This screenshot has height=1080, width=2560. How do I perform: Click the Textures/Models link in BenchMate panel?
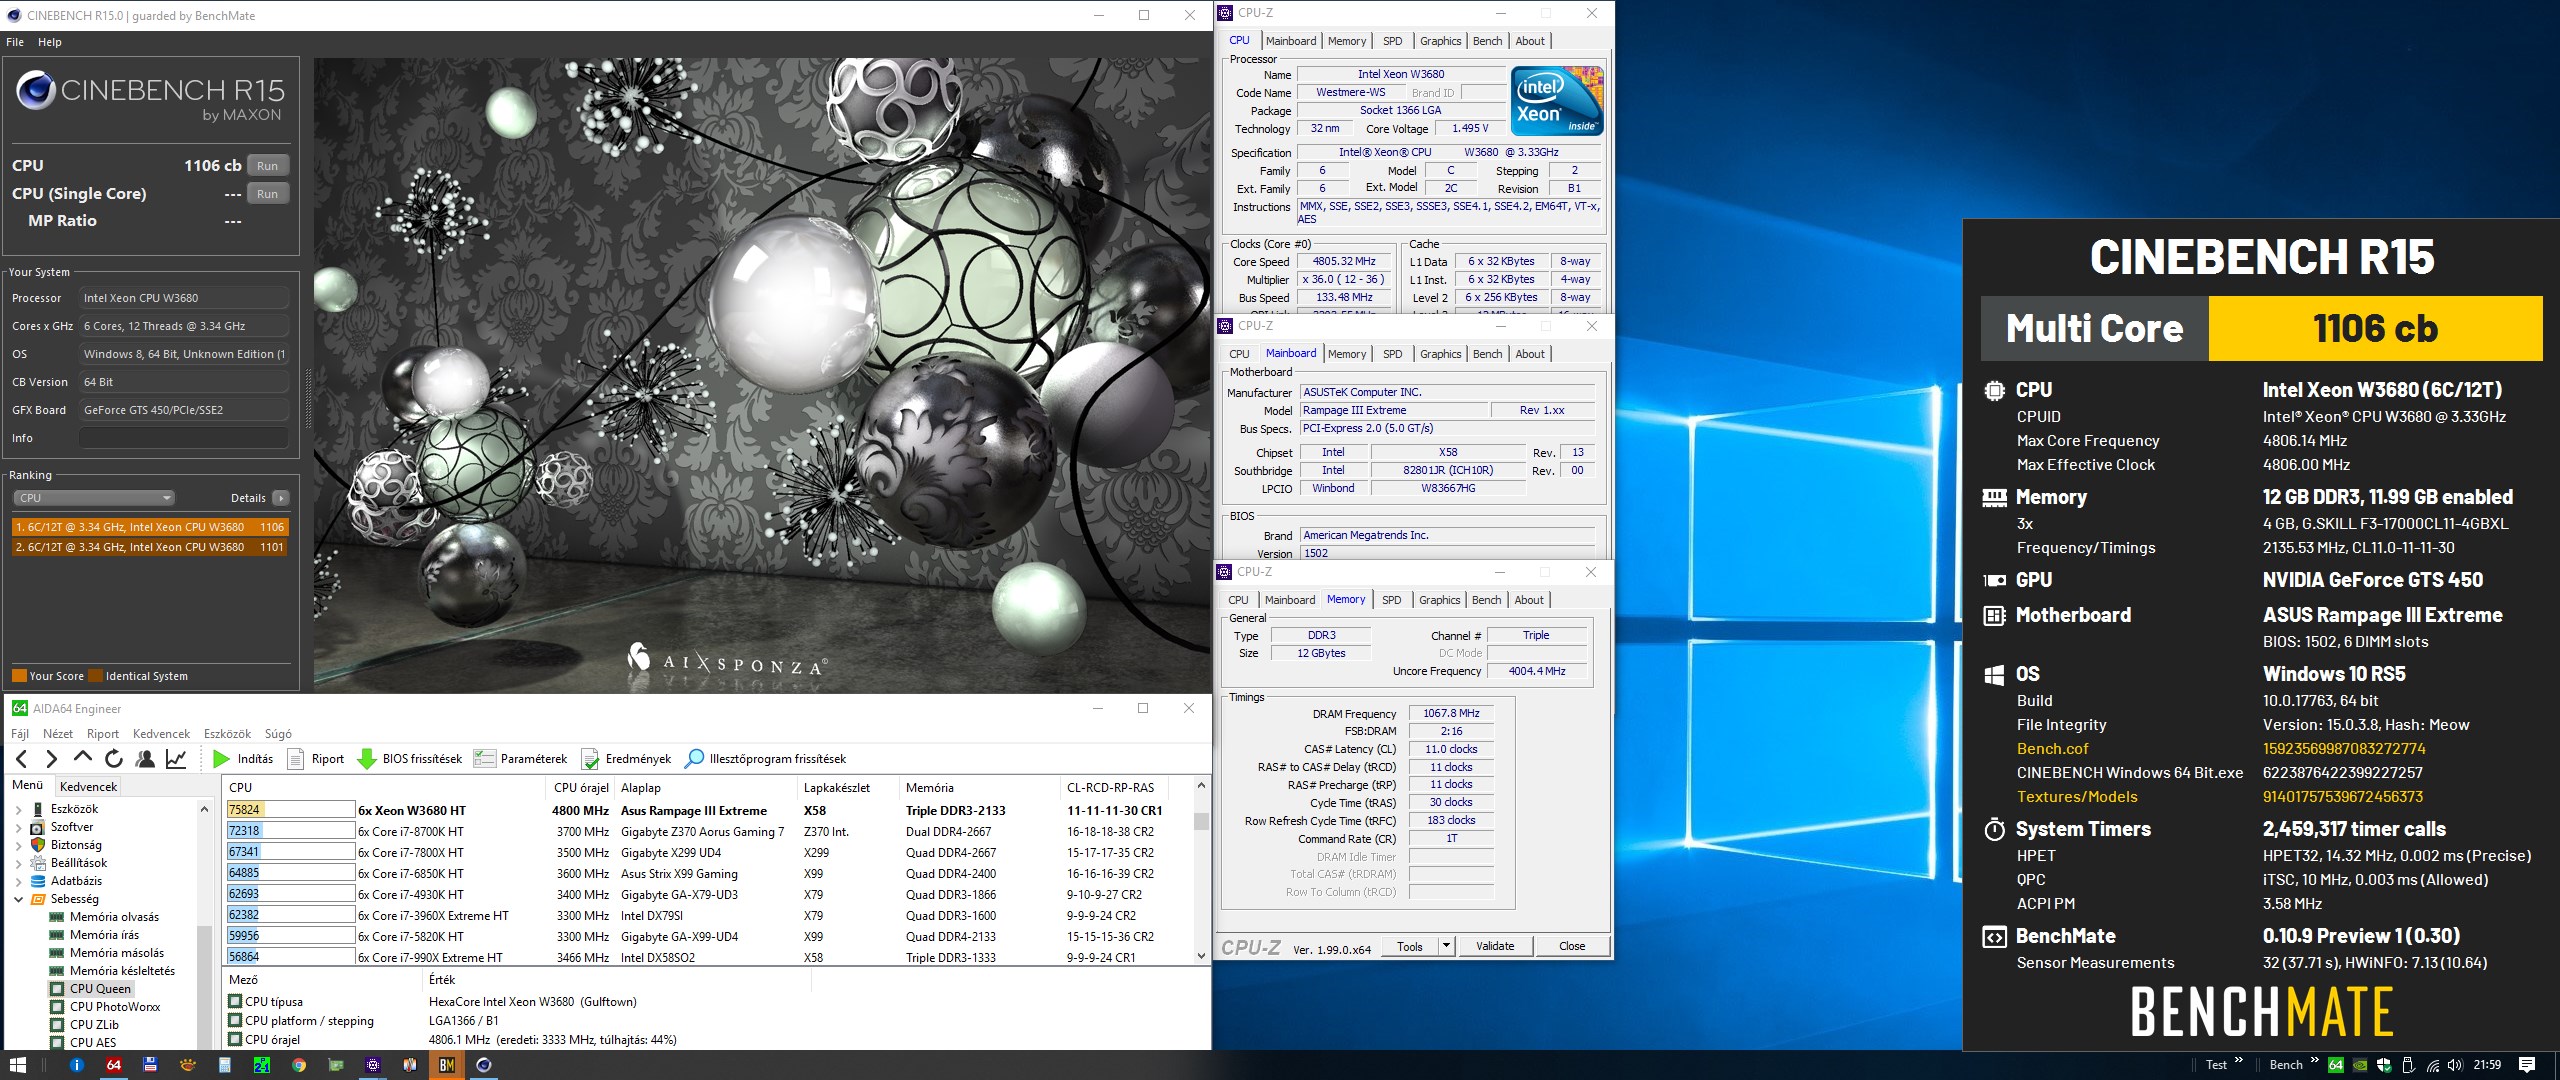[2077, 797]
